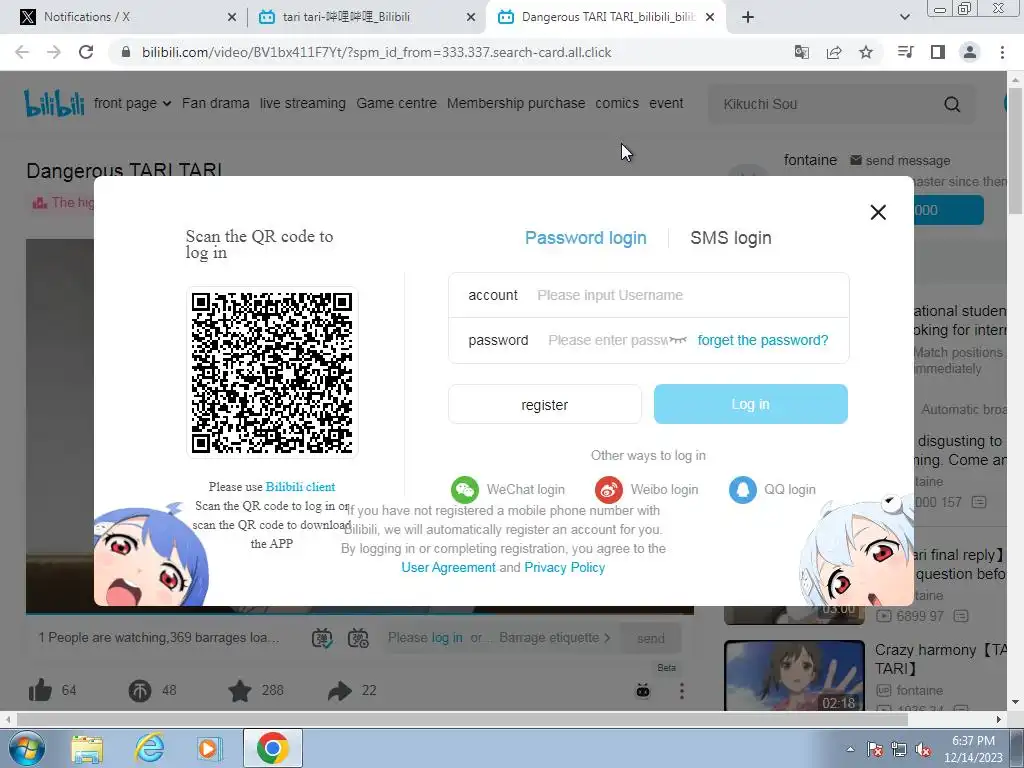The height and width of the screenshot is (768, 1024).
Task: Click the muted volume tray icon
Action: (x=923, y=749)
